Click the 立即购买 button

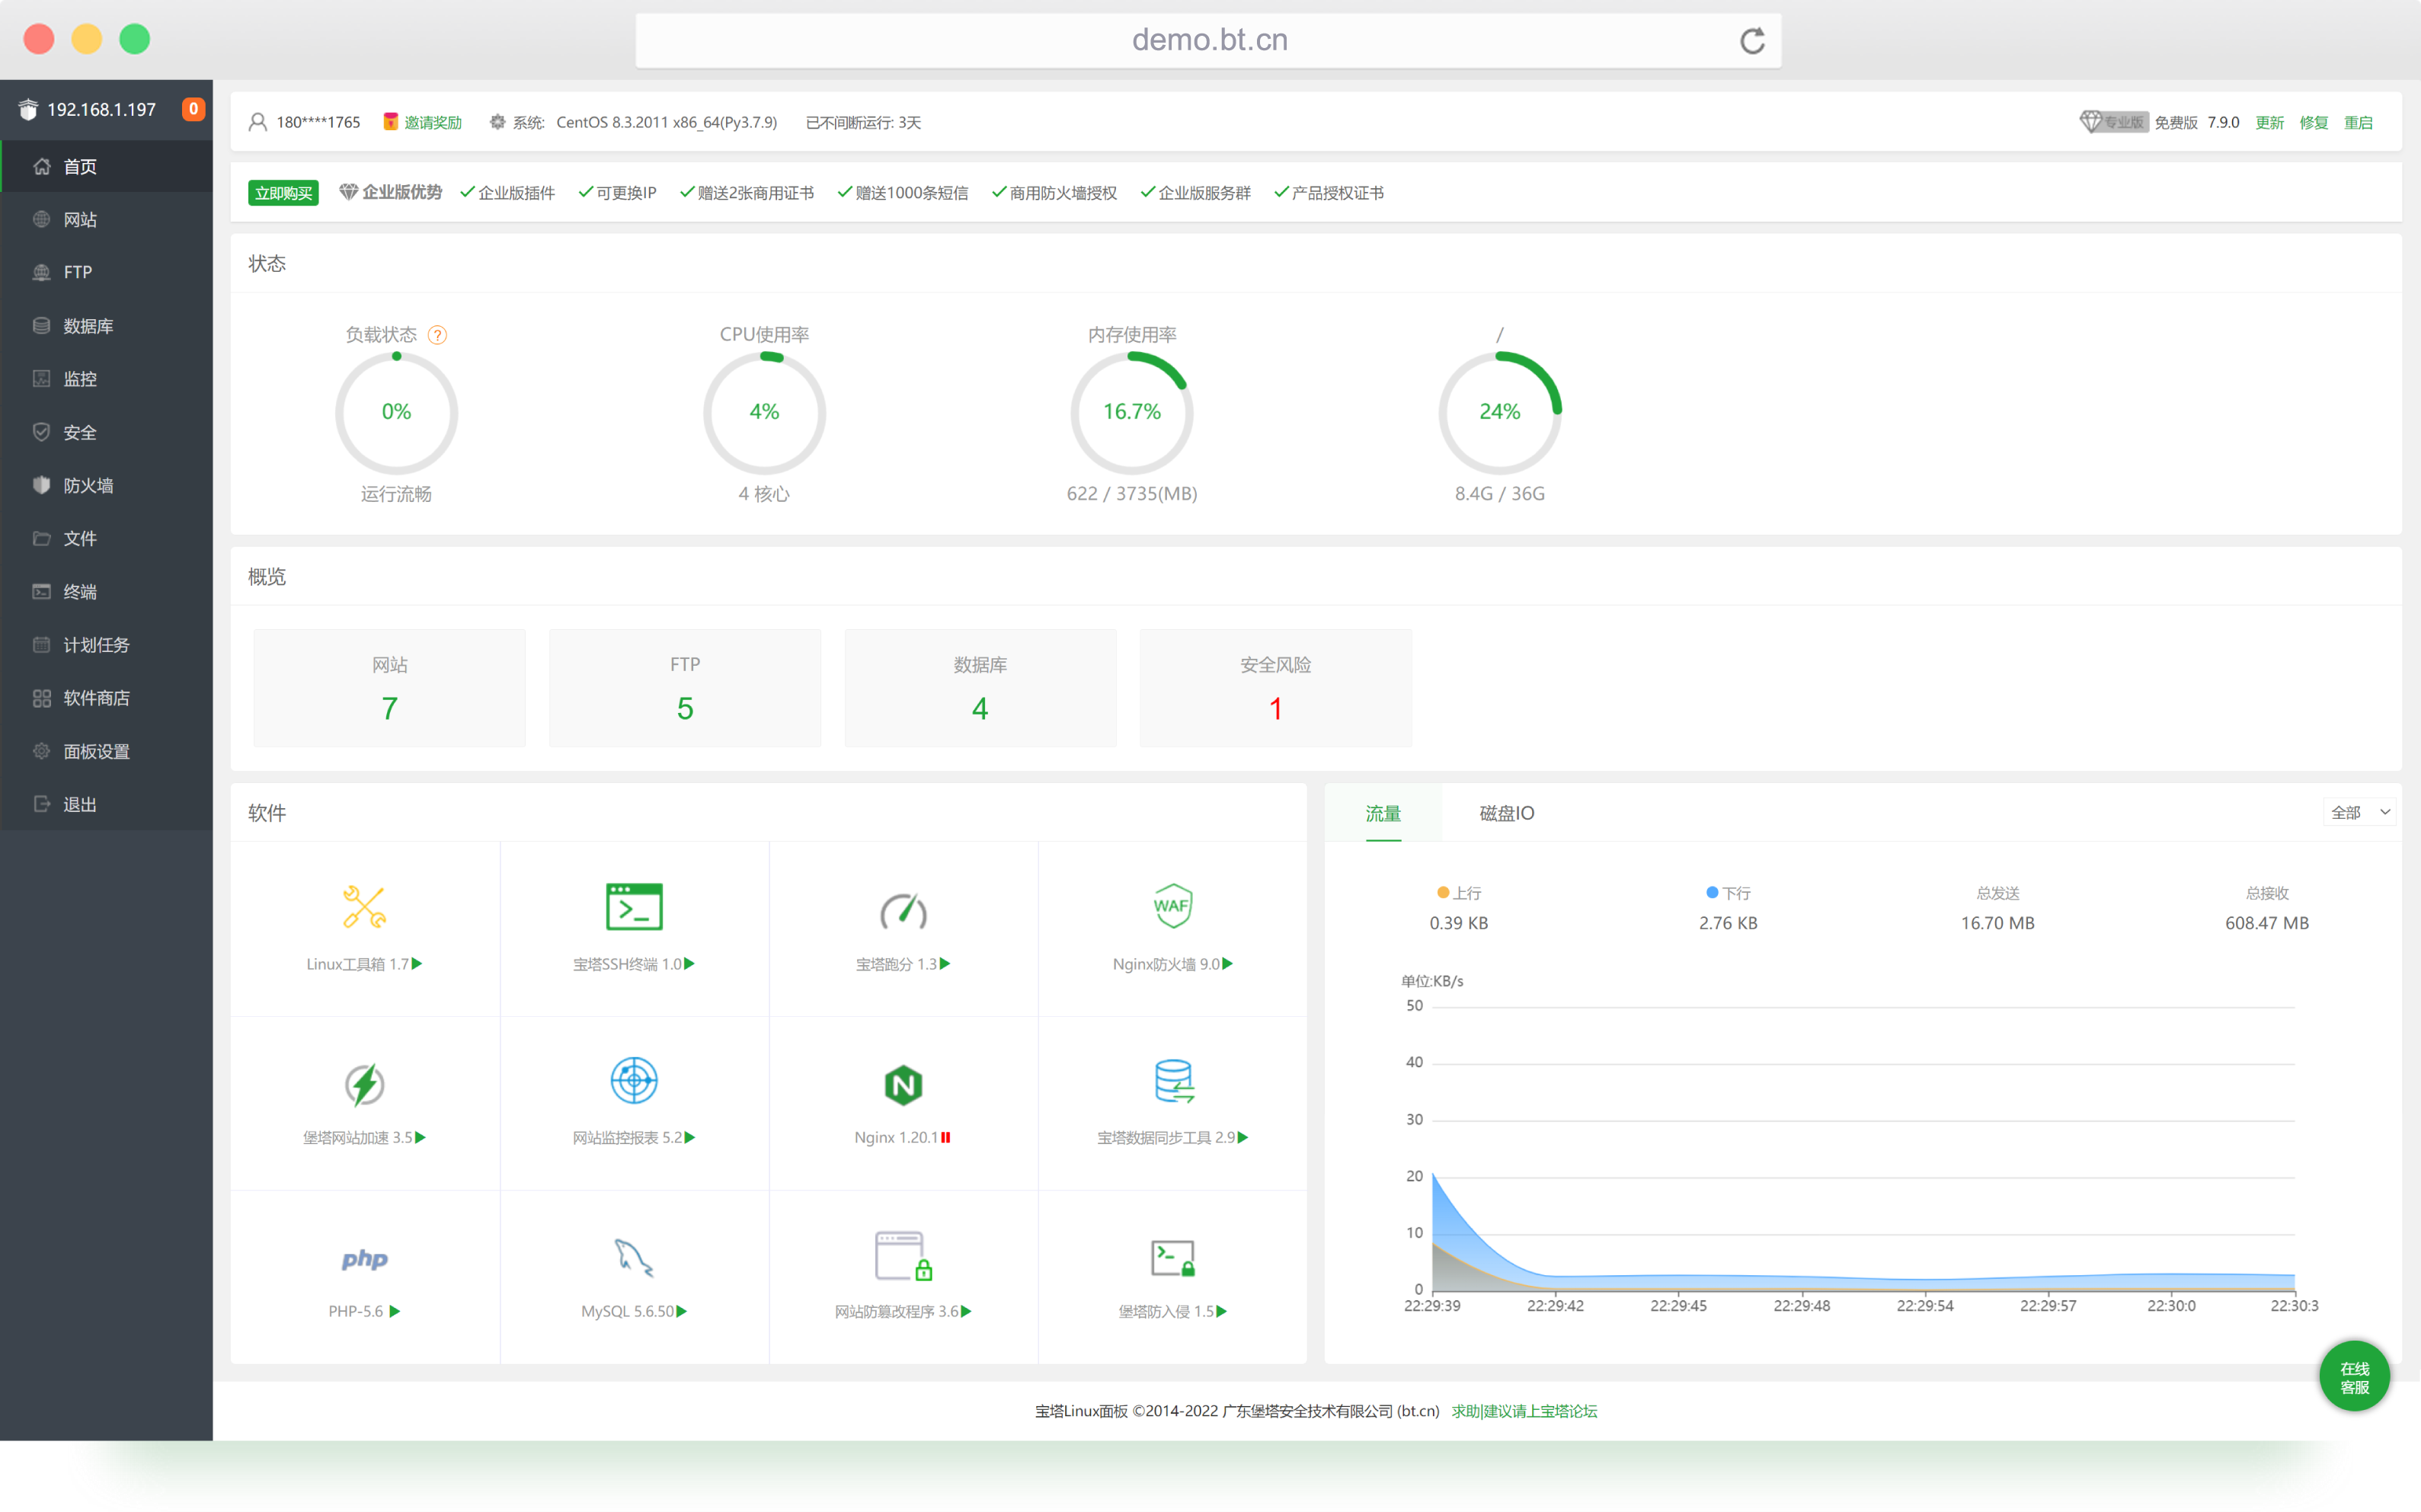283,193
